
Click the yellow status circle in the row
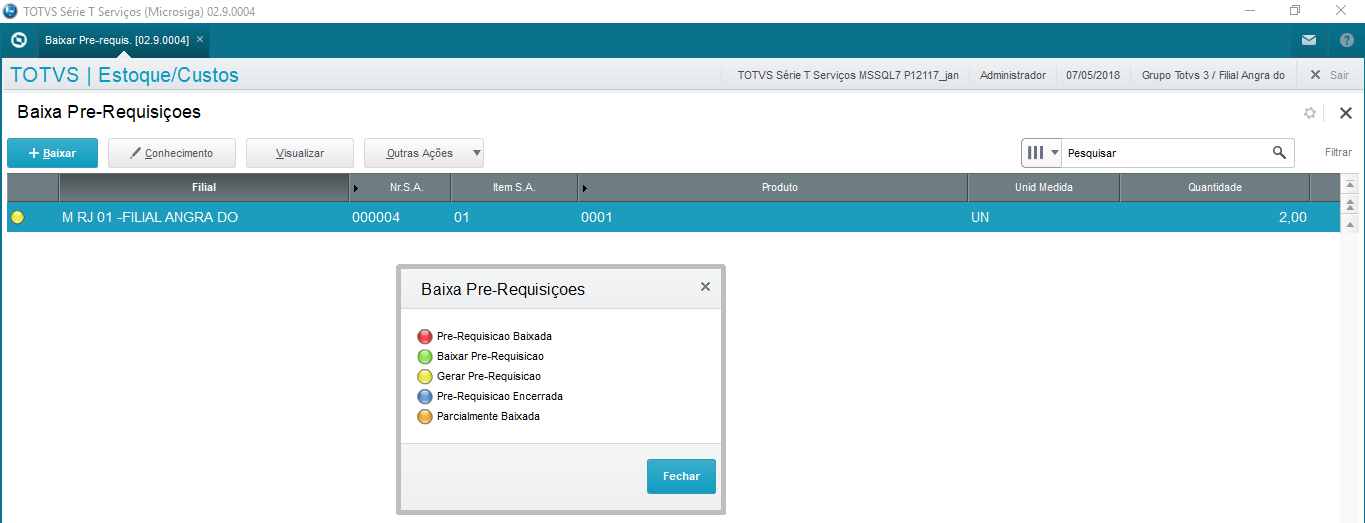coord(17,217)
